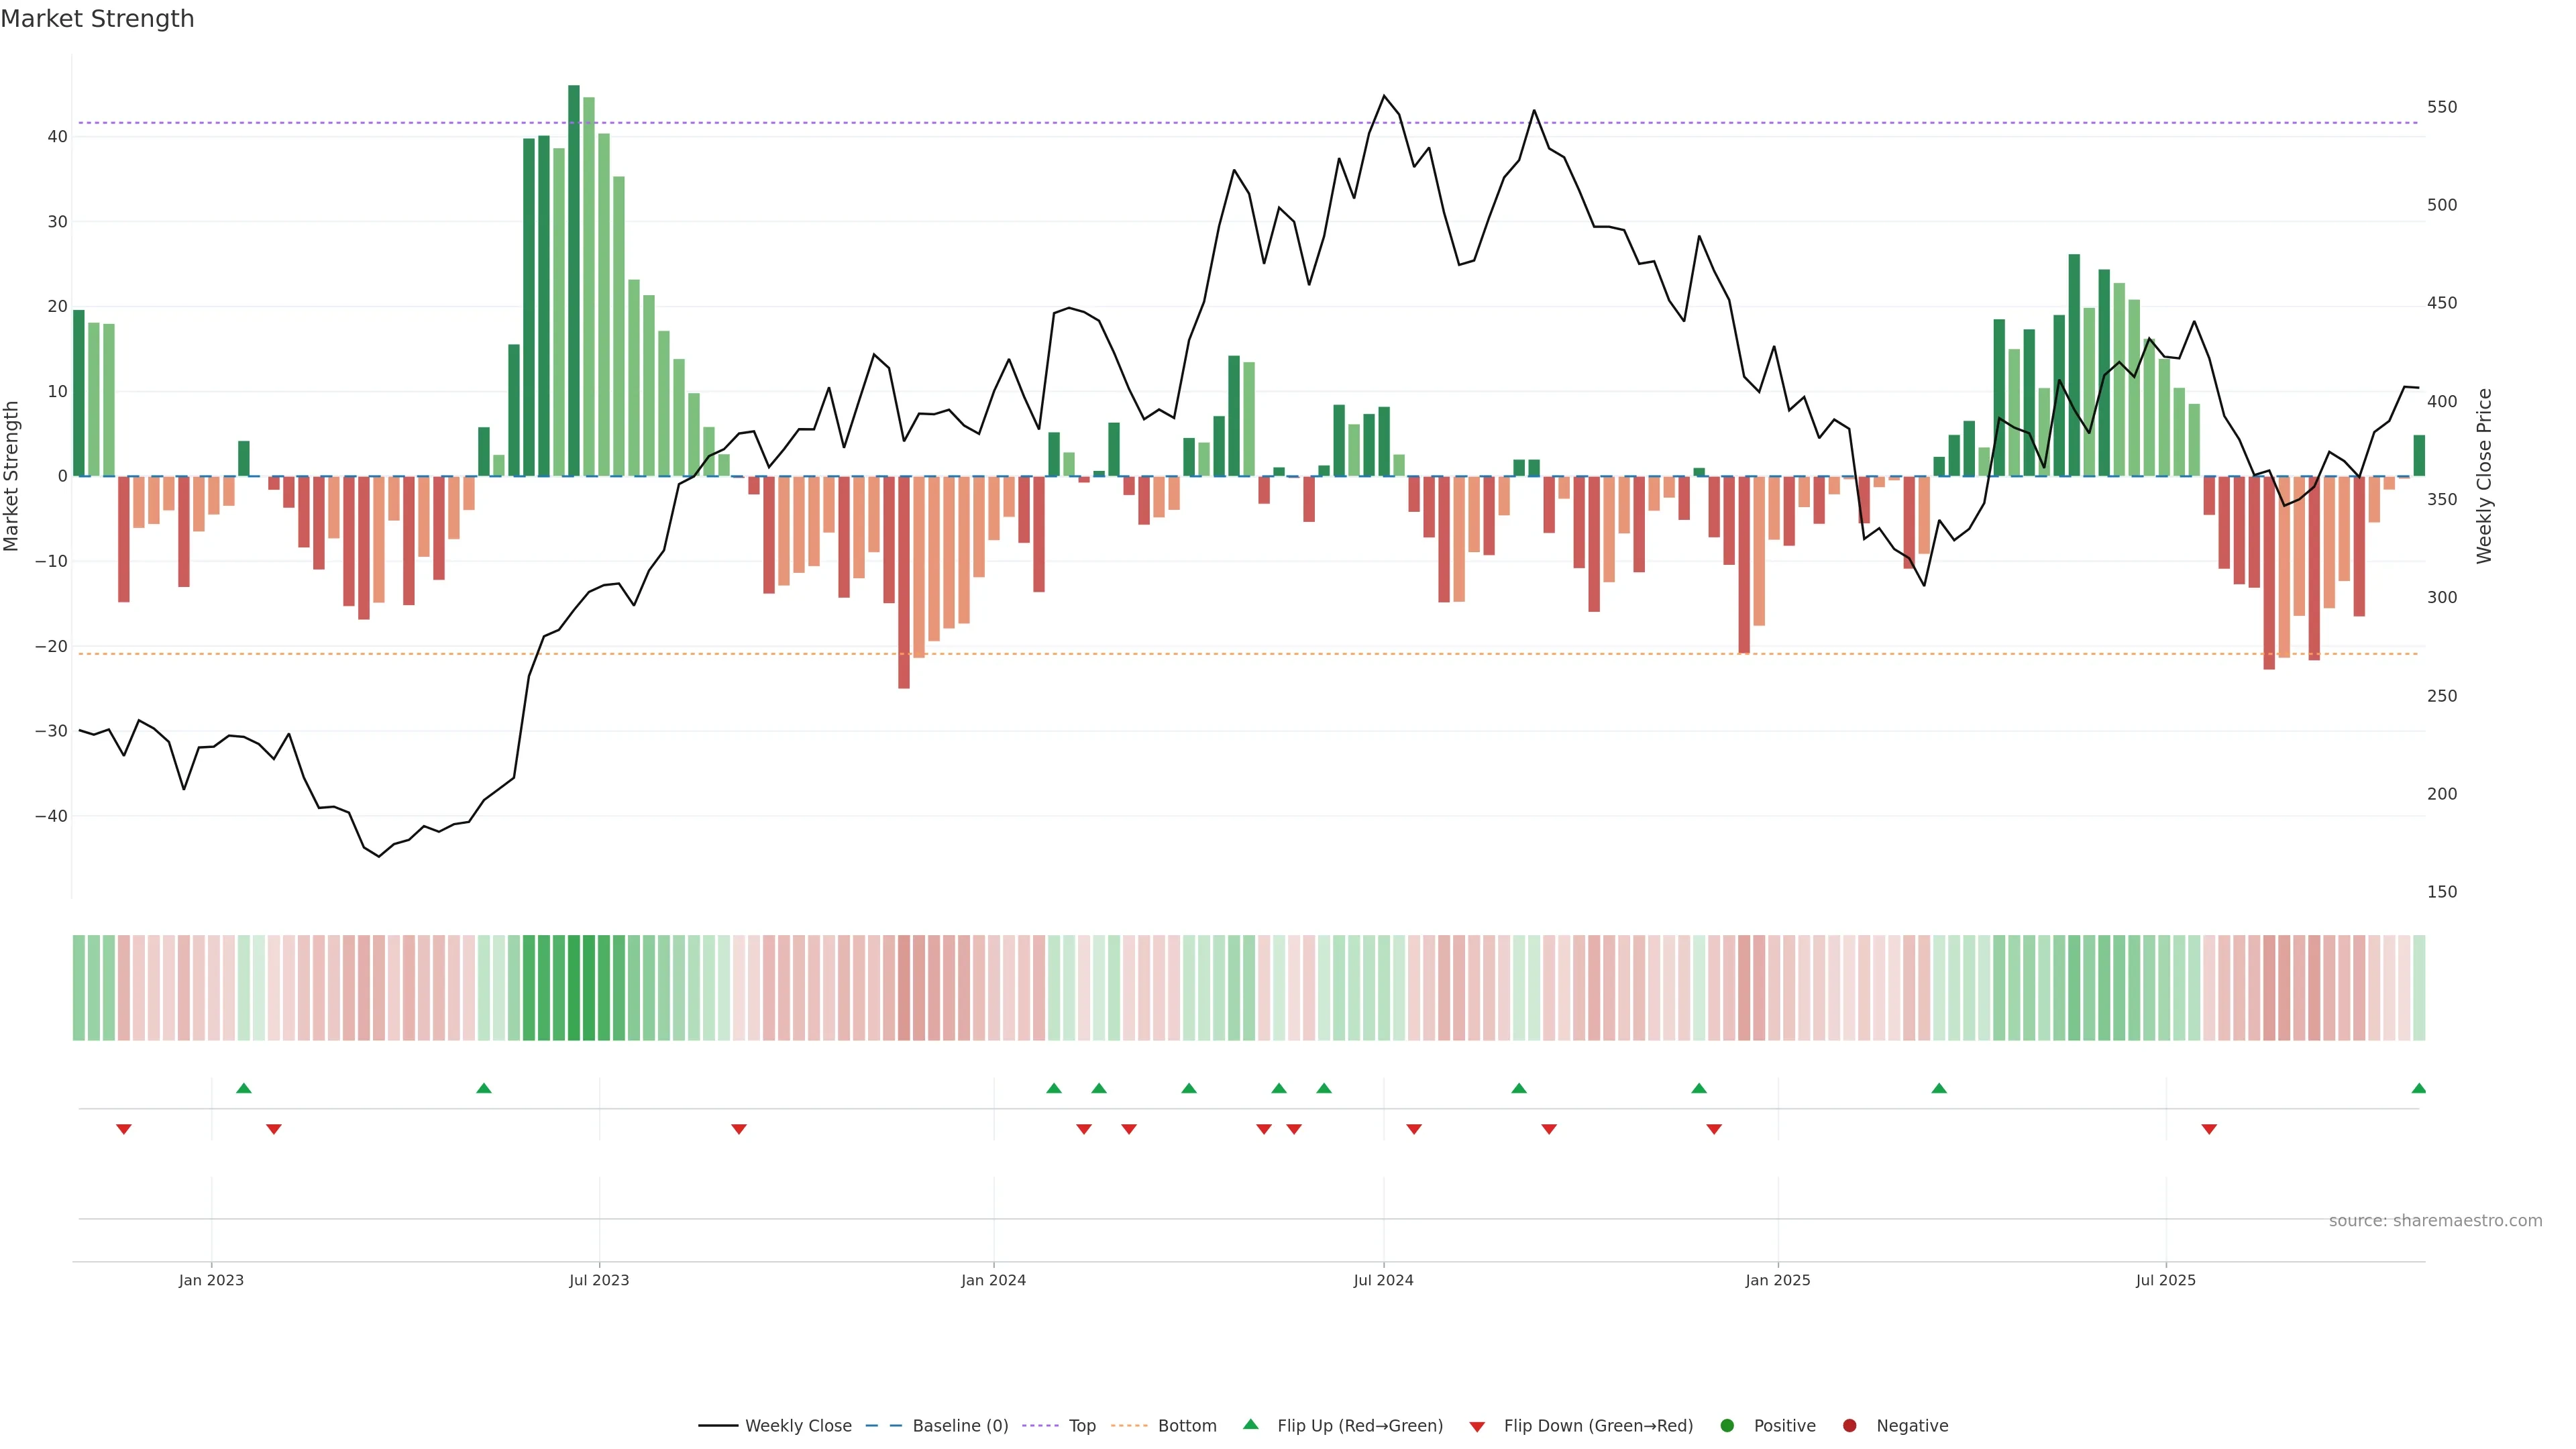Click the green Flip Up legend triangle
Screen dimensions: 2576x1449
coord(1250,1424)
